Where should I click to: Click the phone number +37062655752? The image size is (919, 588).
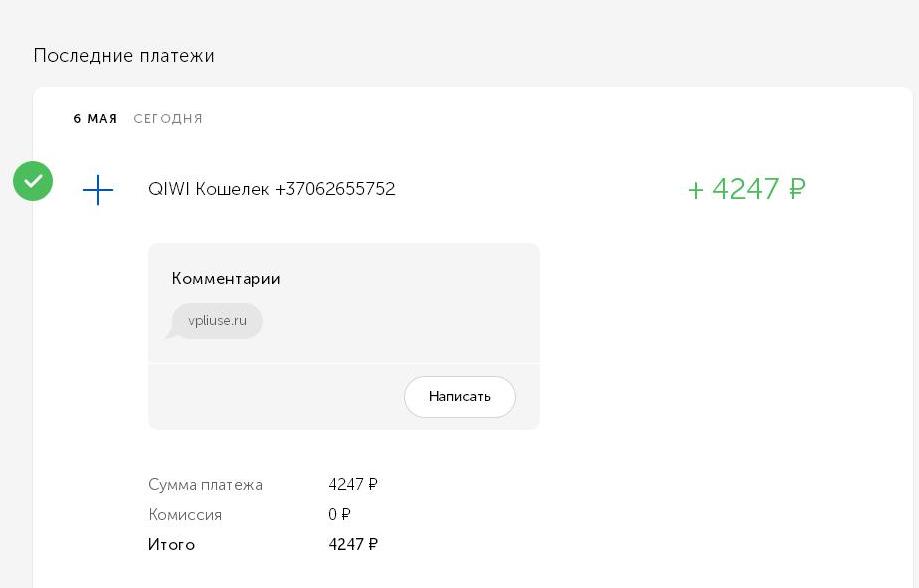click(335, 189)
